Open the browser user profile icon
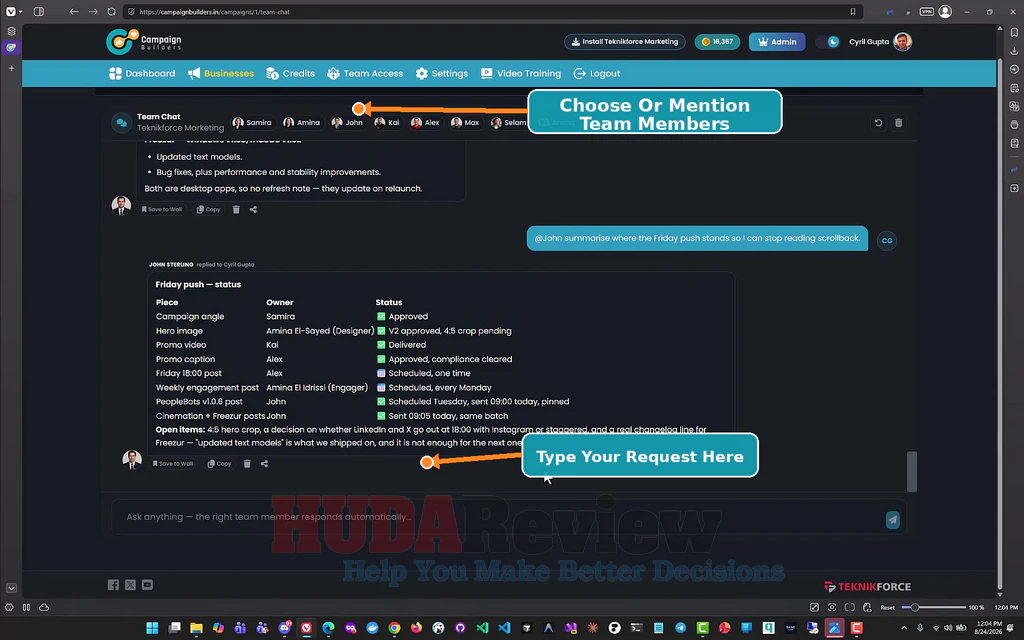The image size is (1024, 640). click(x=945, y=12)
